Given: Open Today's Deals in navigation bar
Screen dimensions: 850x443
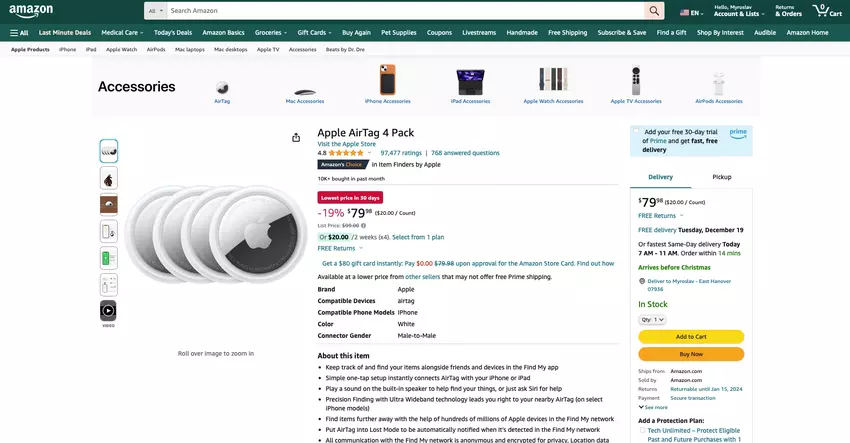Looking at the screenshot, I should click(173, 33).
